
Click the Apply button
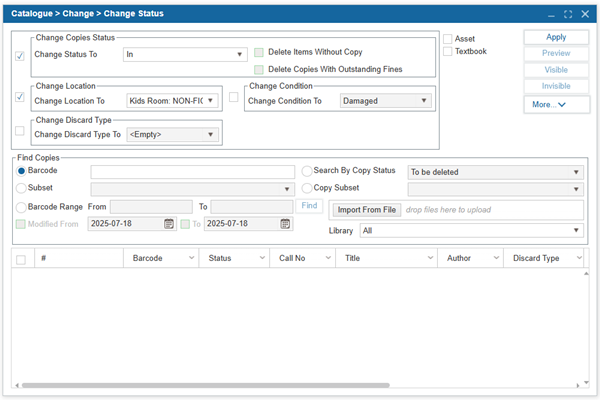point(556,37)
